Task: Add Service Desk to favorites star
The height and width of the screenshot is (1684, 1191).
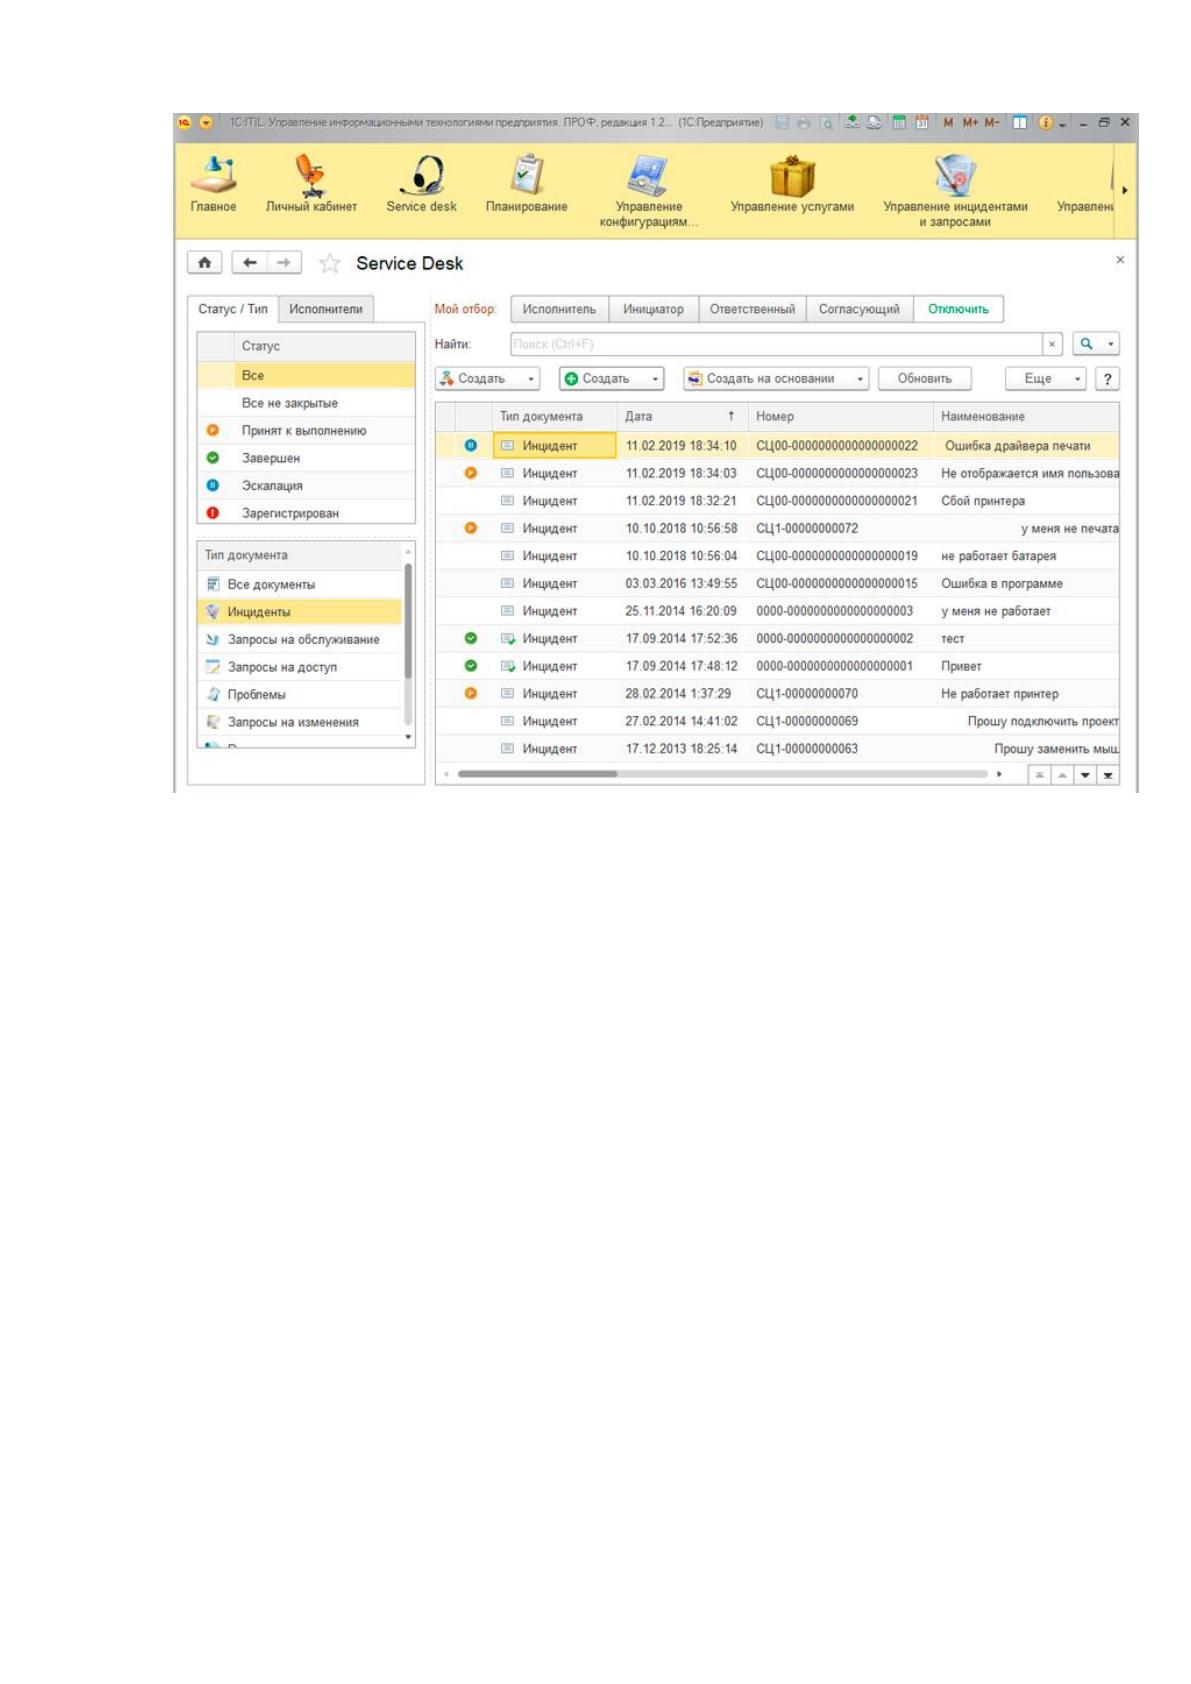Action: (x=329, y=264)
